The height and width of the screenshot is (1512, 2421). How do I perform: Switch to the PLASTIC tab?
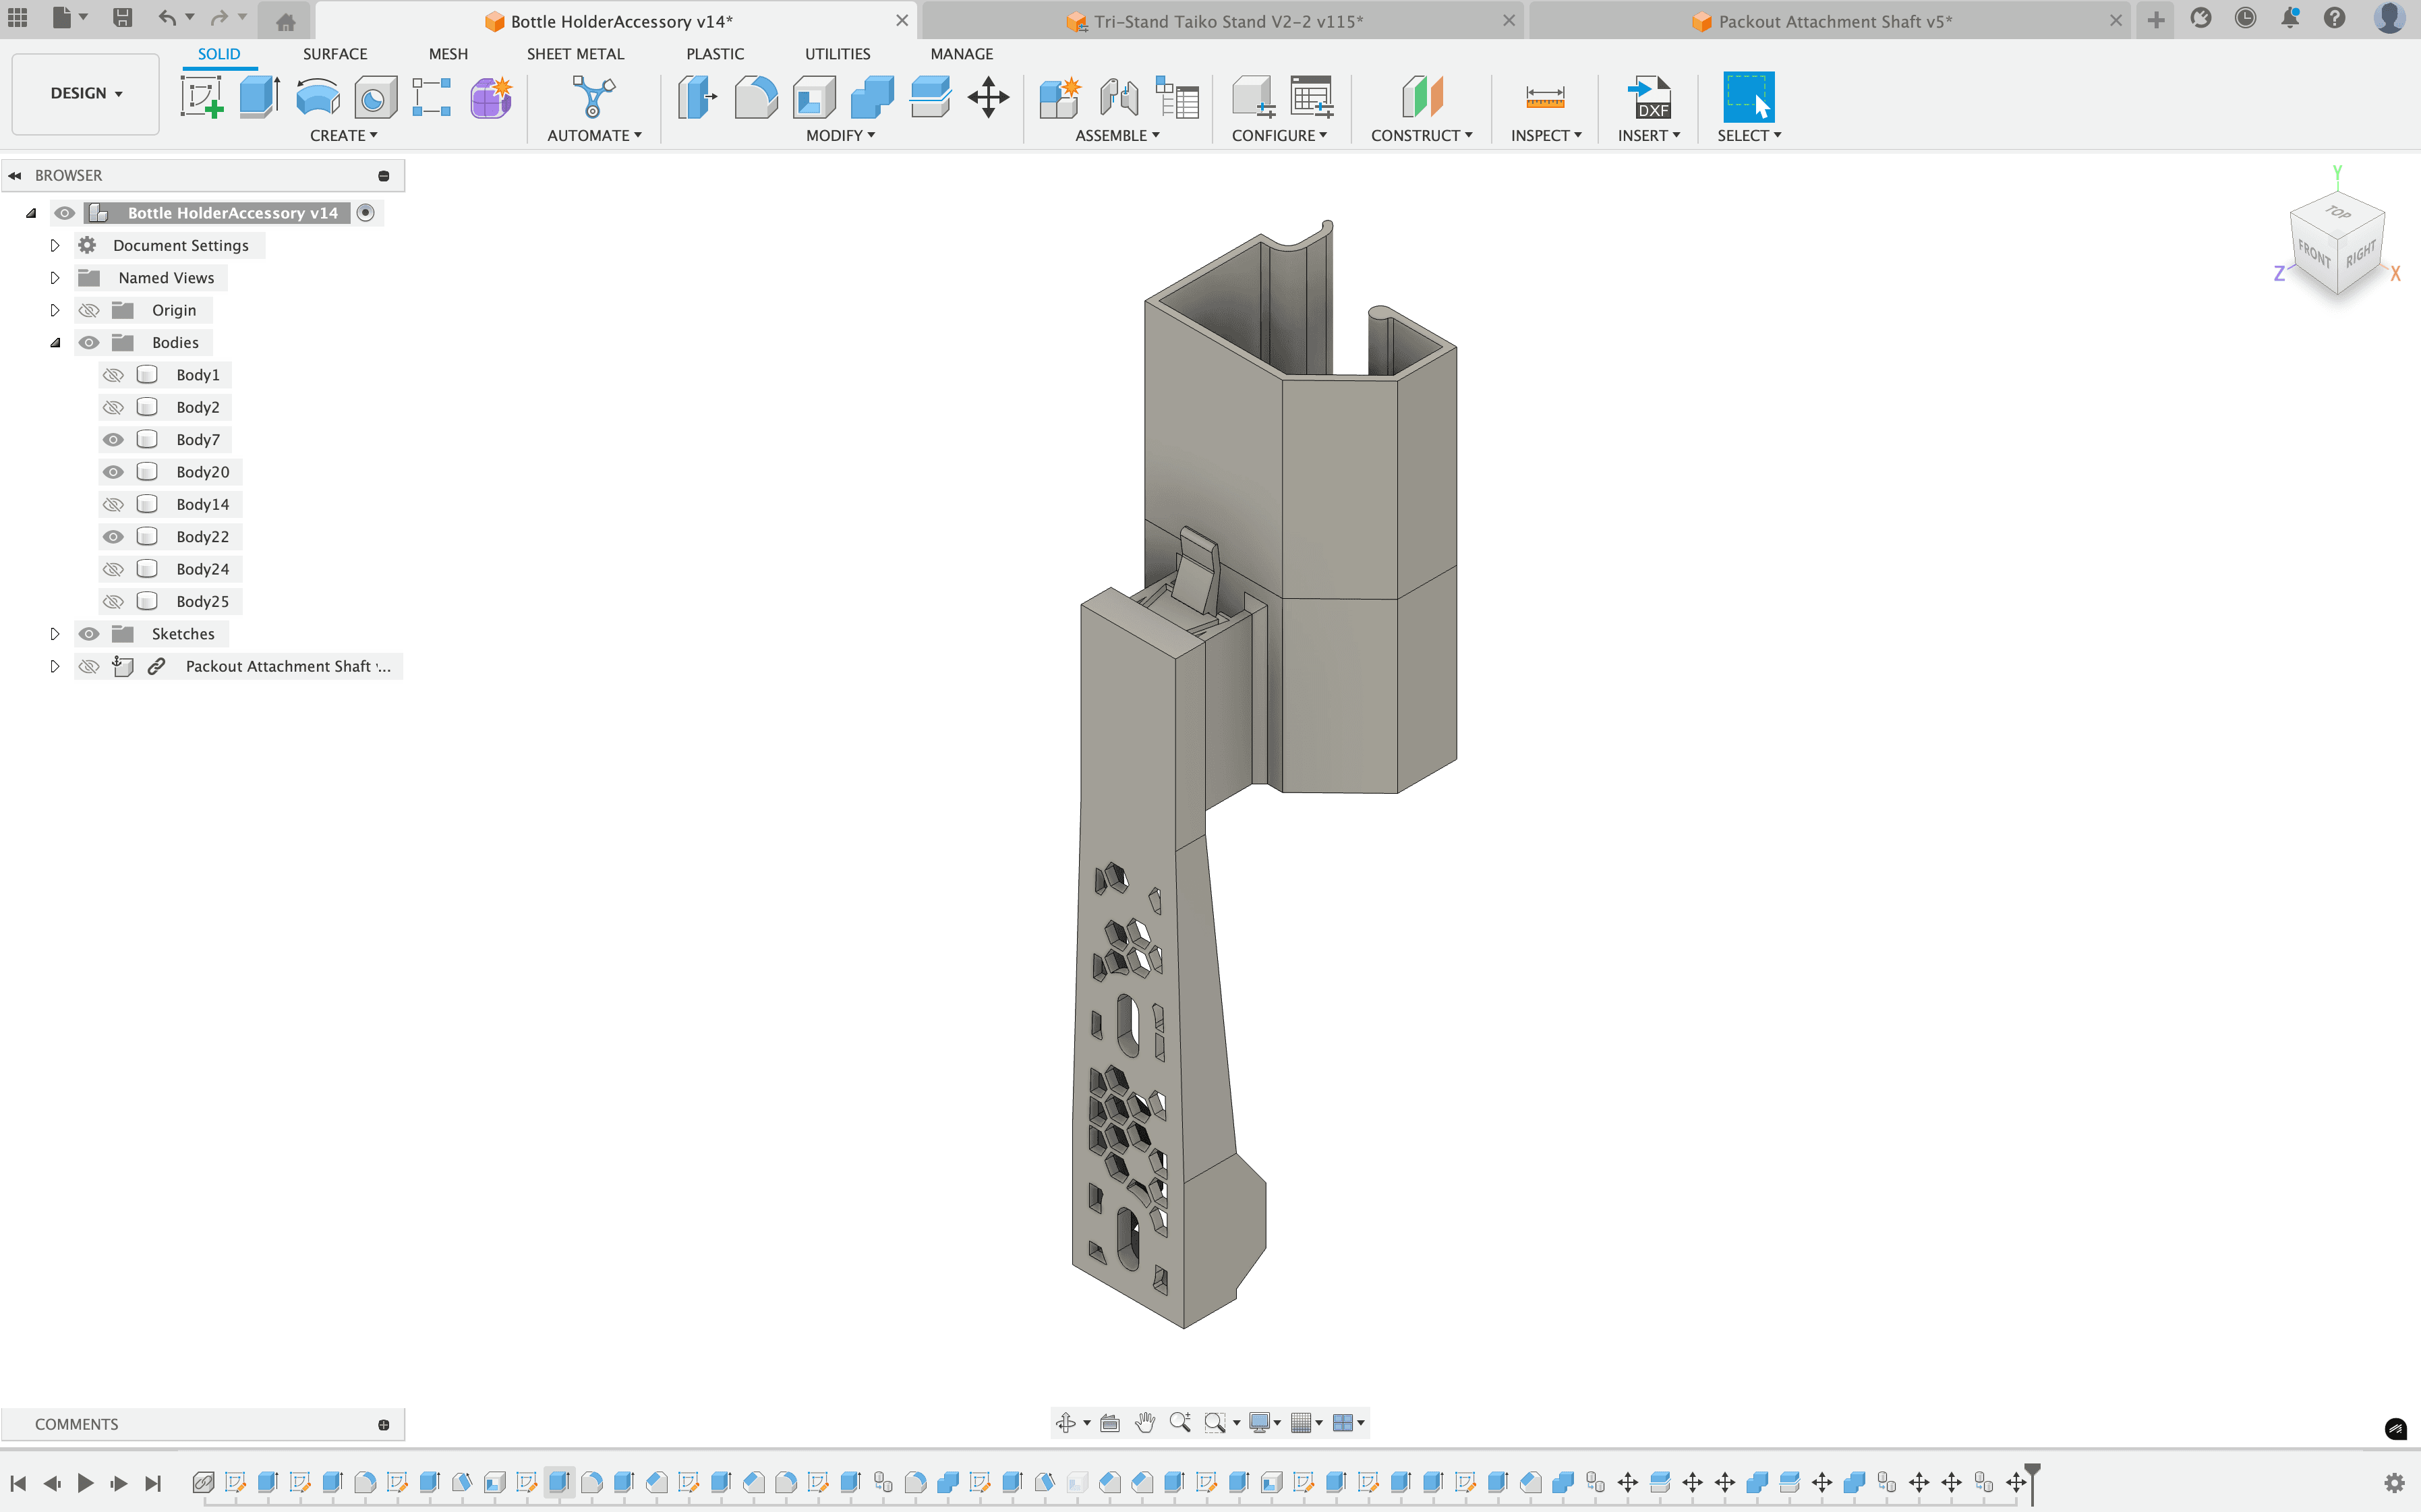[x=715, y=54]
